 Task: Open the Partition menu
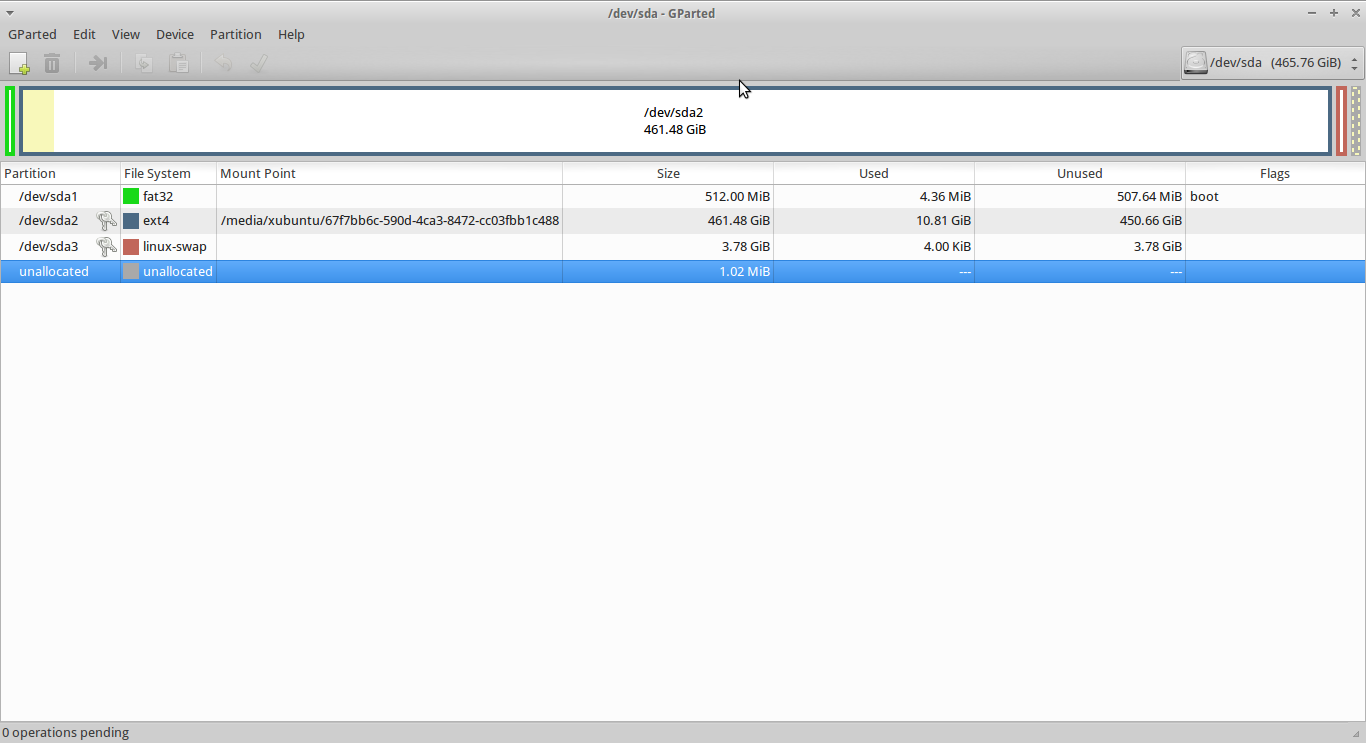(x=235, y=34)
